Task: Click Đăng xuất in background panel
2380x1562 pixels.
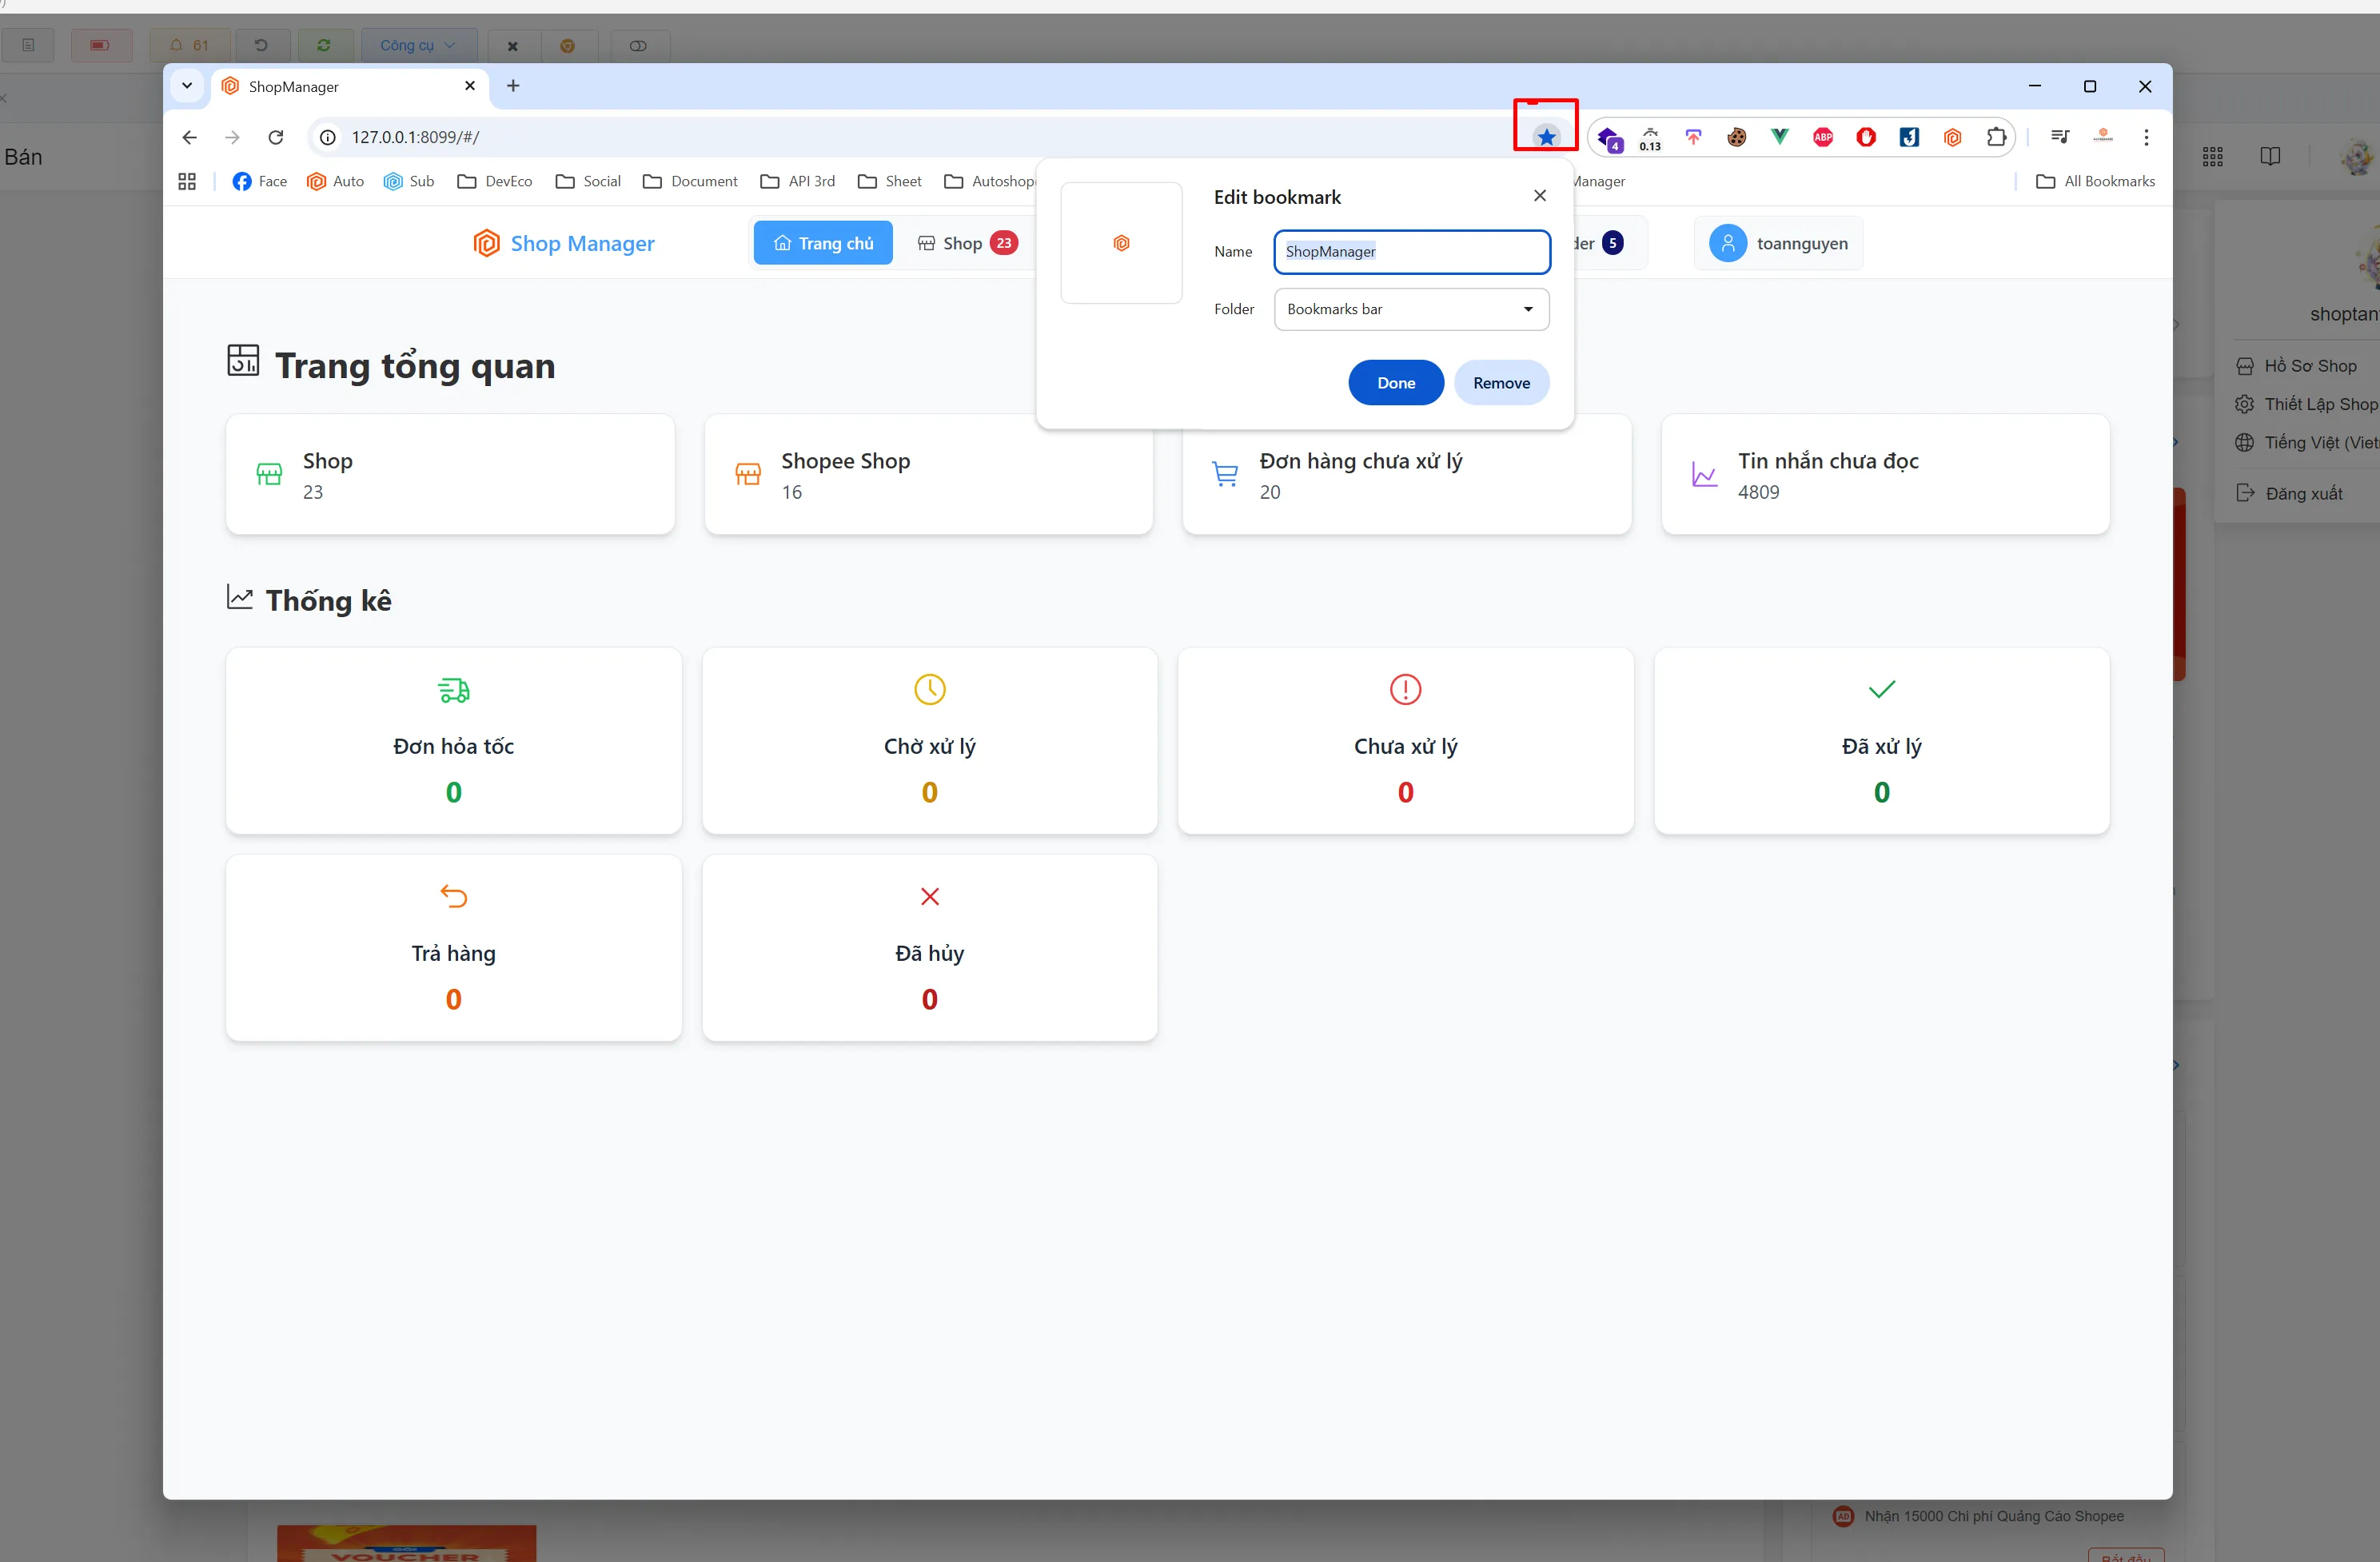Action: tap(2290, 493)
